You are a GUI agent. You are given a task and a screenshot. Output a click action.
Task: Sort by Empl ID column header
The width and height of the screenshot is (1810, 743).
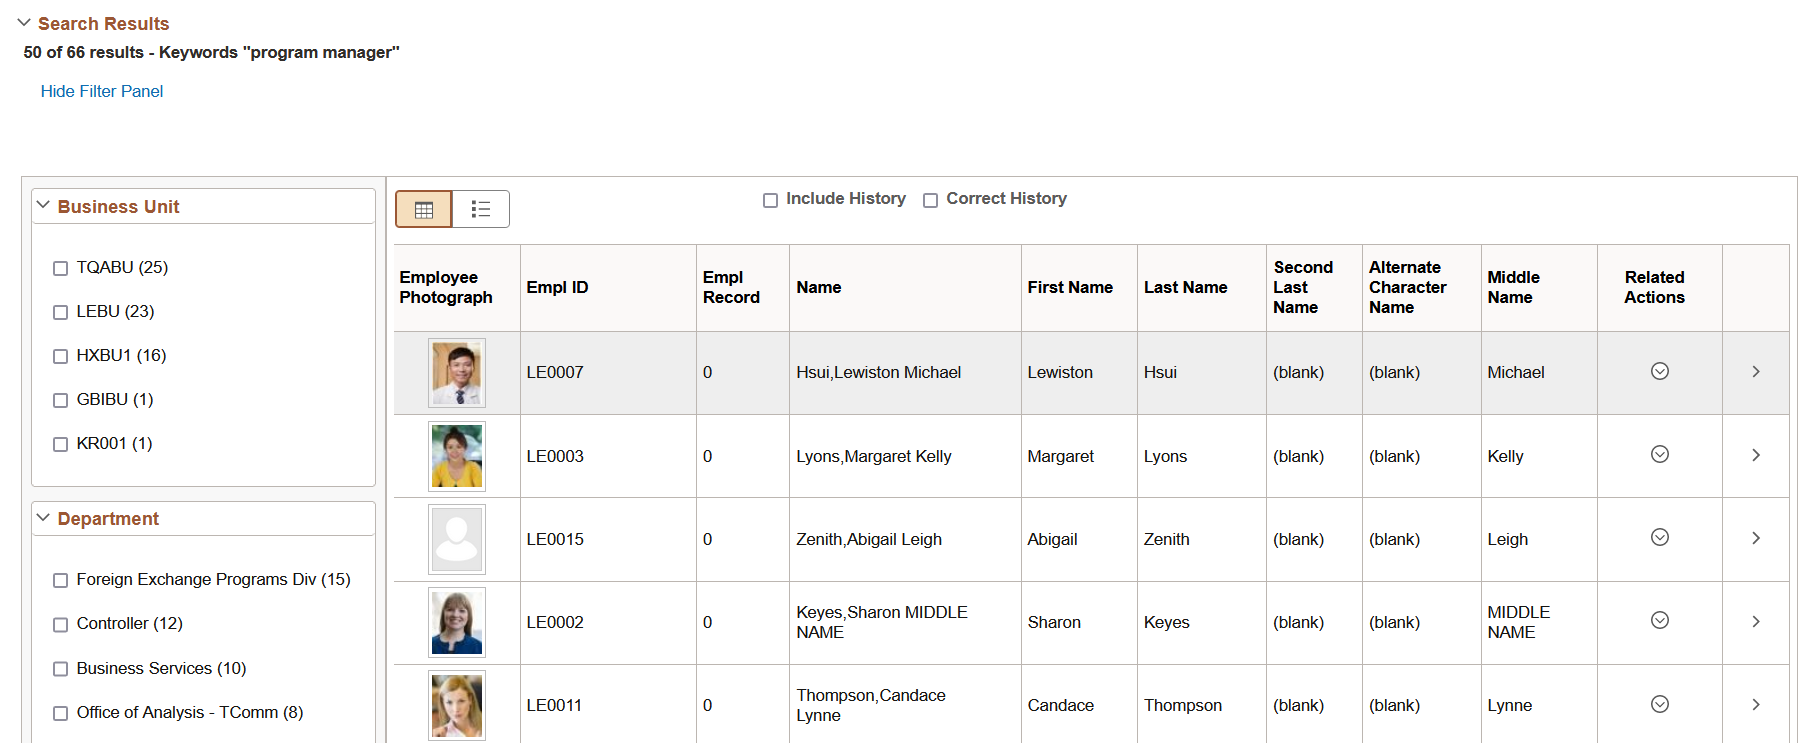pyautogui.click(x=557, y=287)
